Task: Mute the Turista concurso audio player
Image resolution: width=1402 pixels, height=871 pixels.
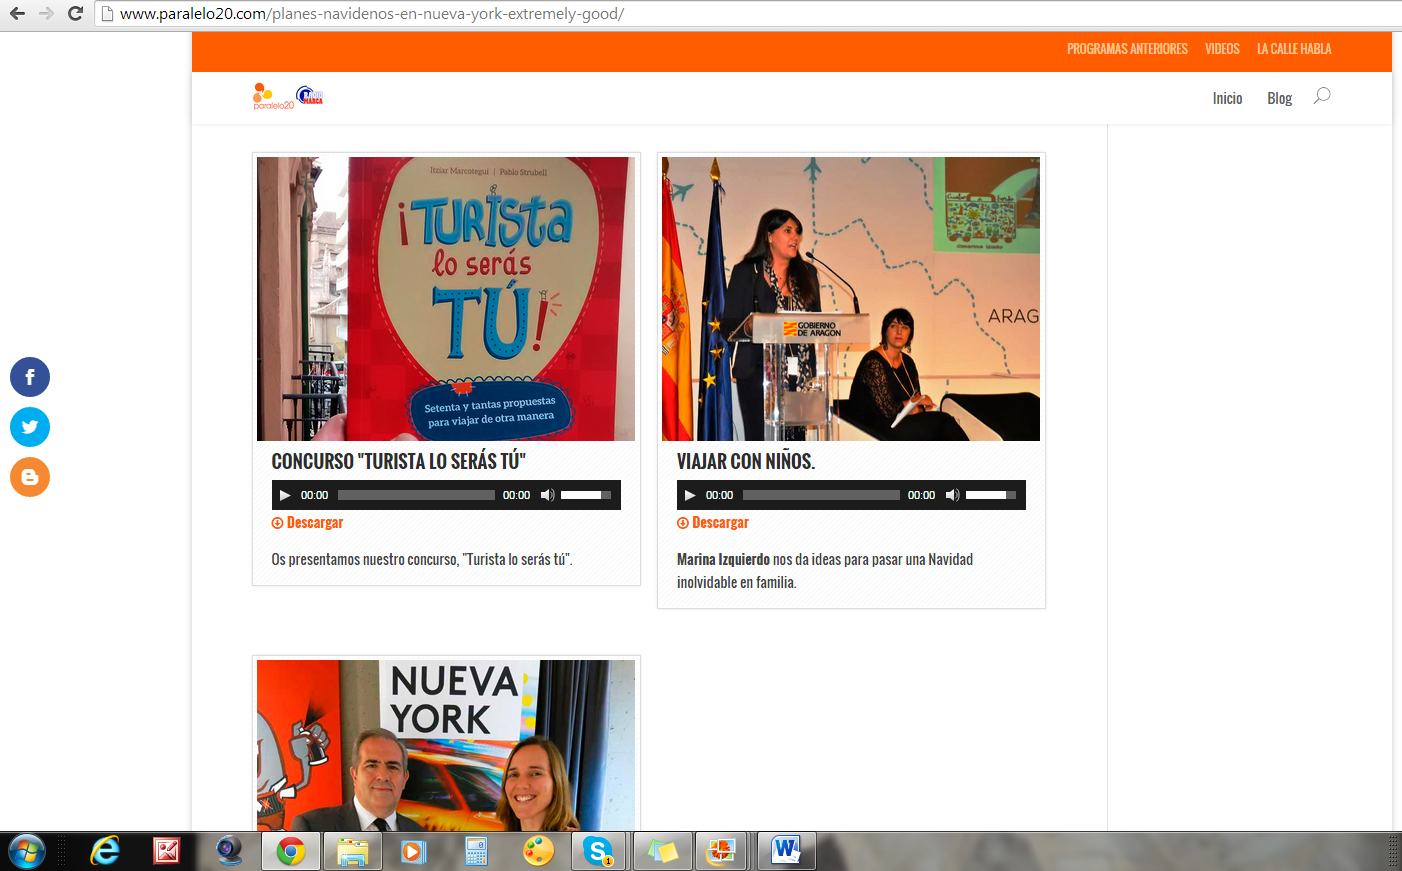Action: (x=547, y=495)
